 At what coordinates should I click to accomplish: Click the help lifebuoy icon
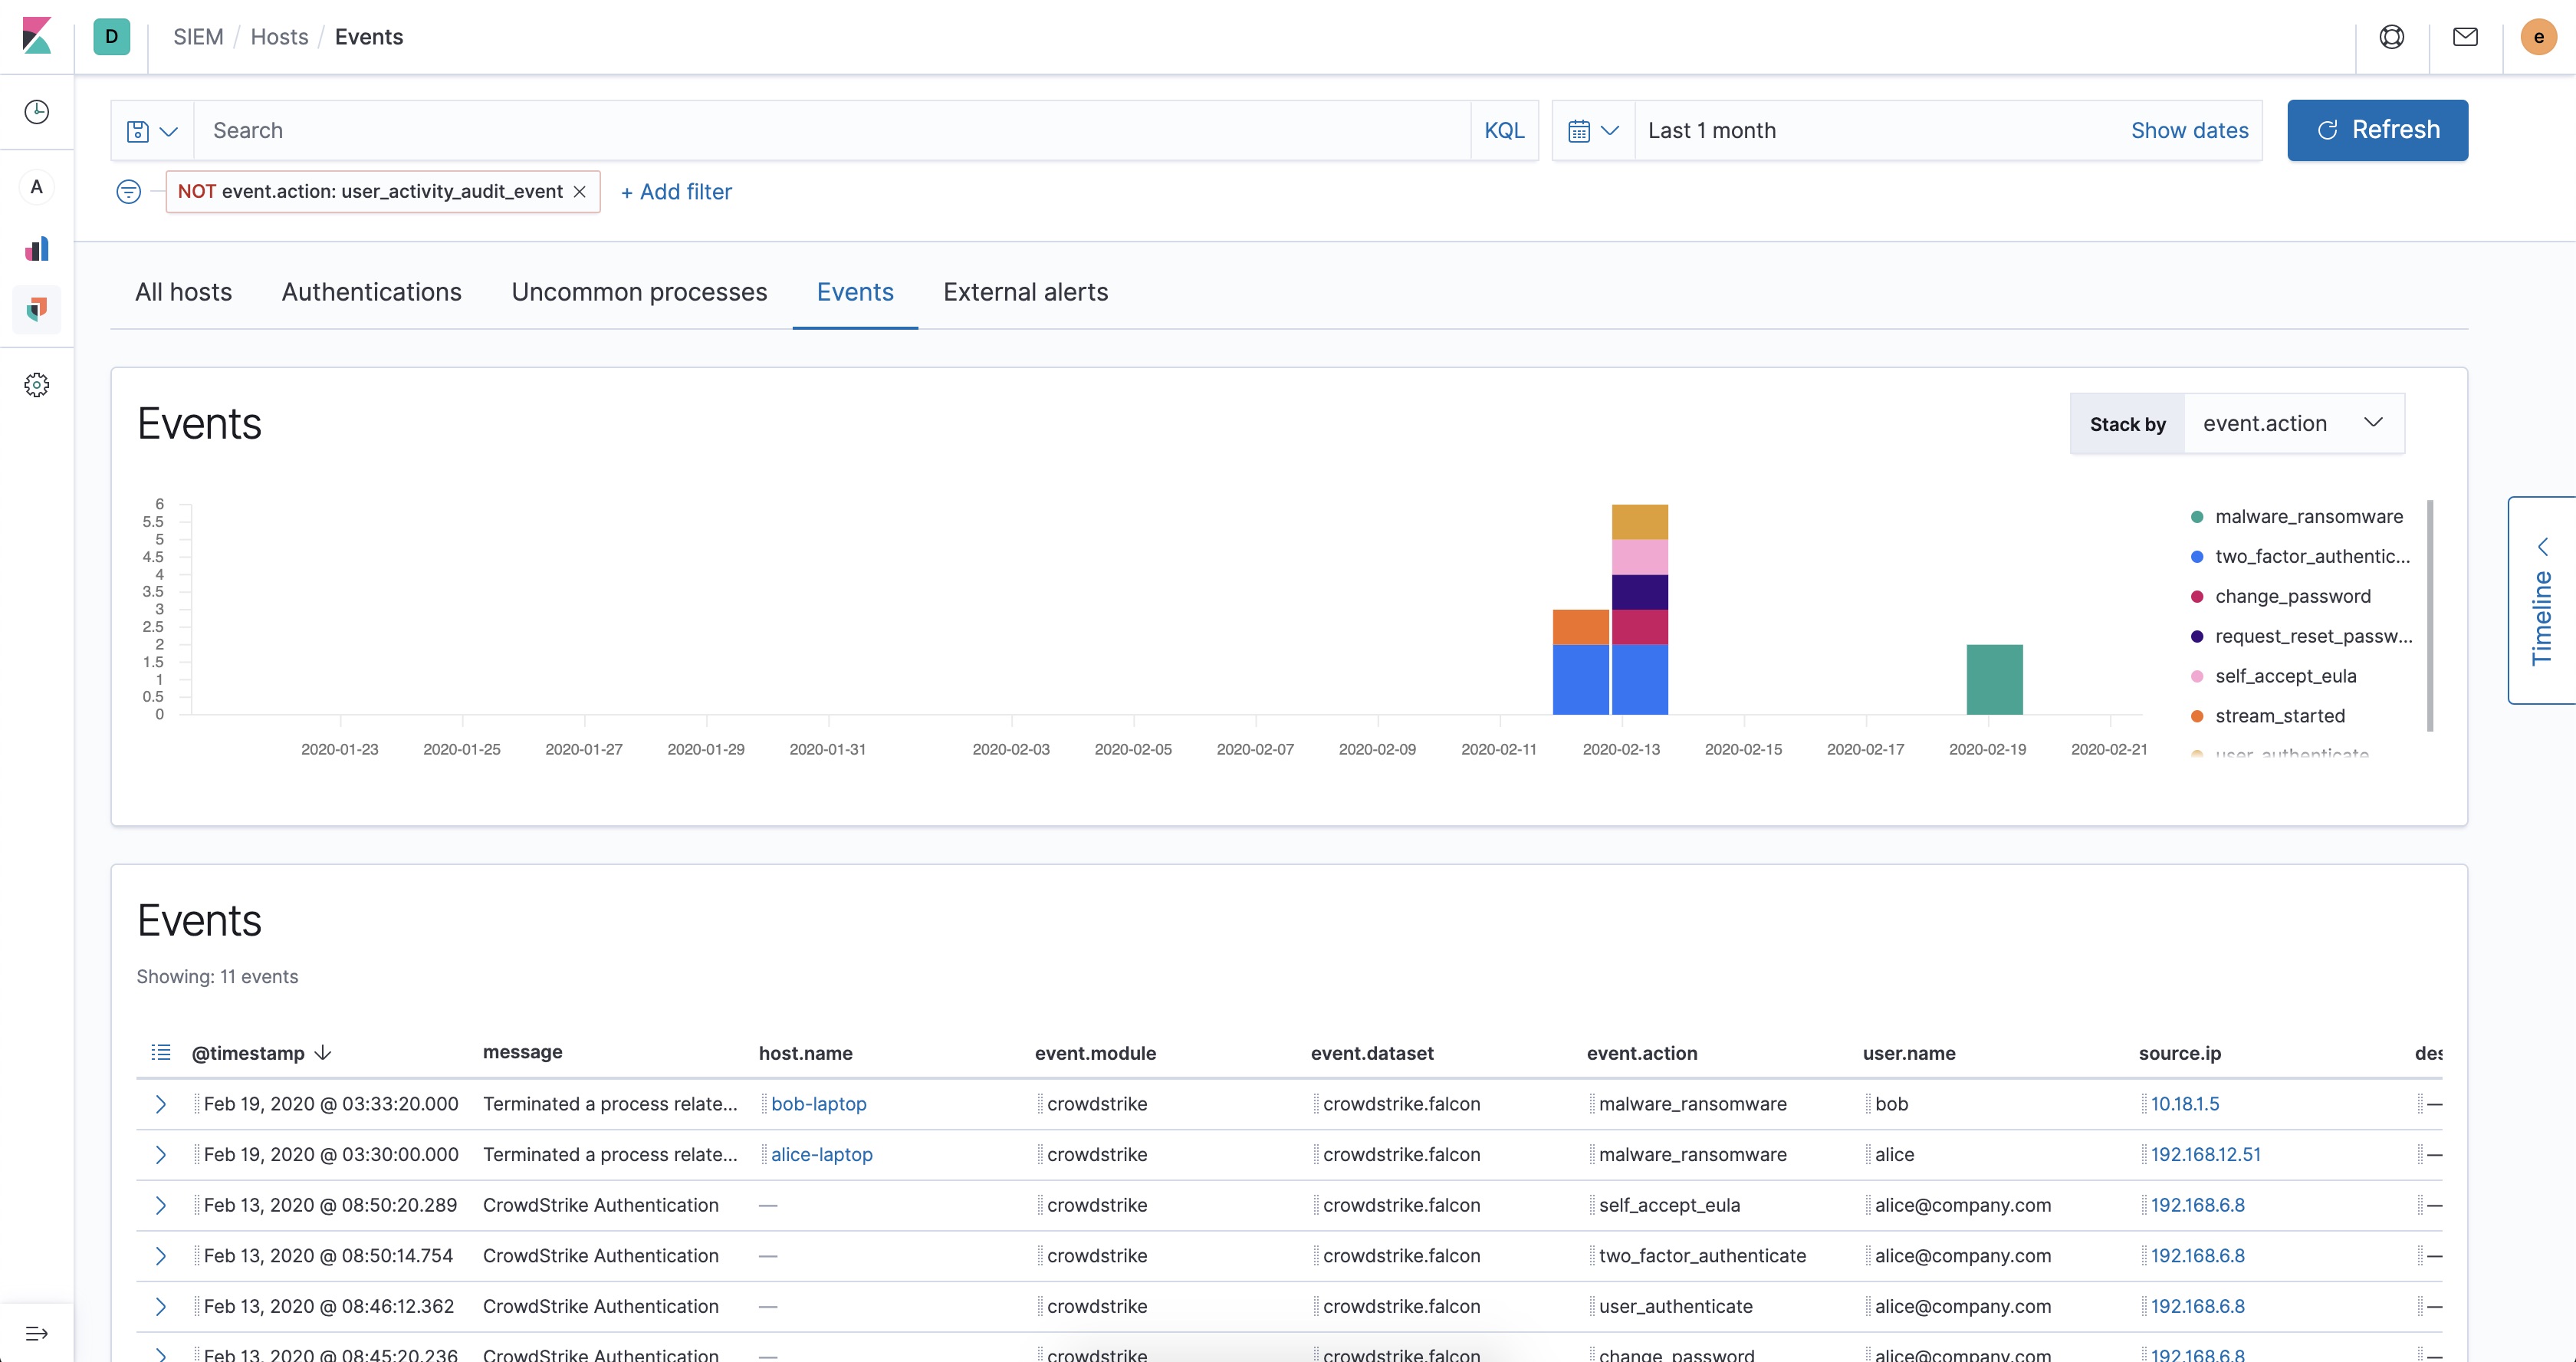2391,37
